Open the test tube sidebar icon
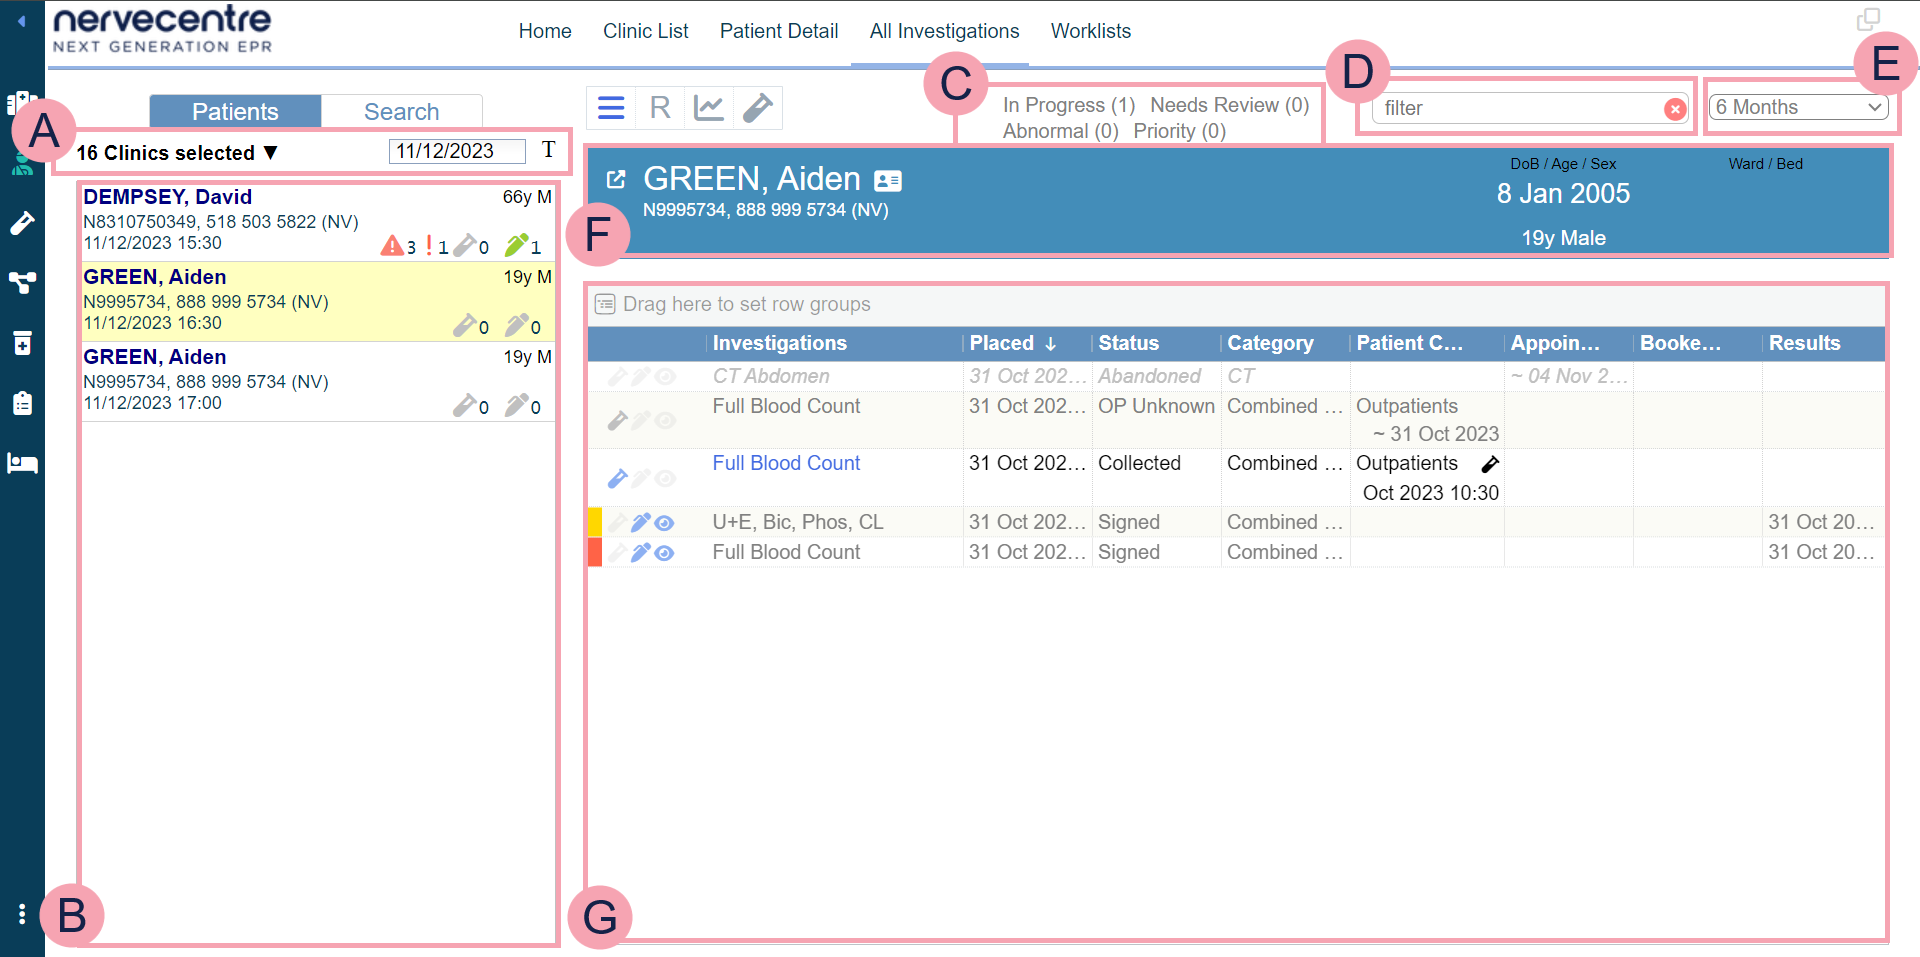Image resolution: width=1920 pixels, height=957 pixels. (22, 223)
